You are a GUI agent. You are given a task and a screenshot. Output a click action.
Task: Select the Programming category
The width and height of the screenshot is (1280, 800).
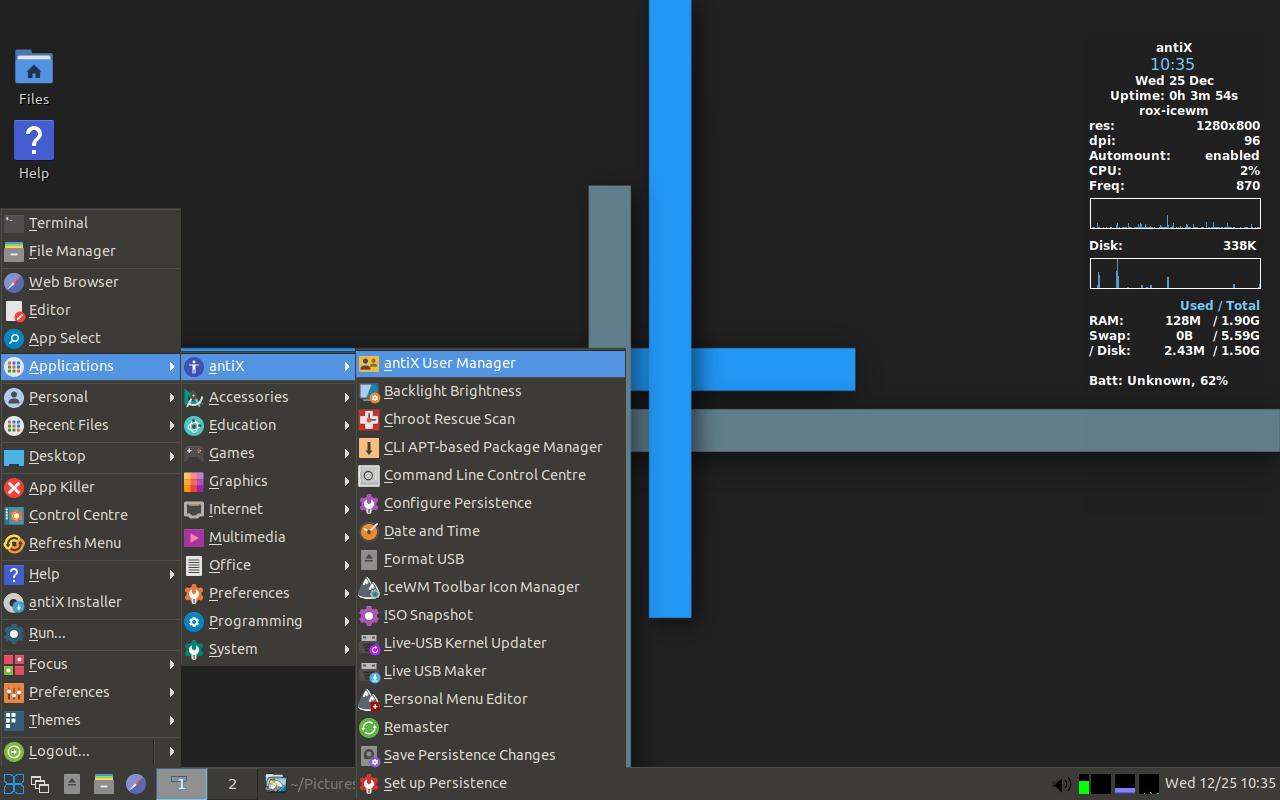(268, 621)
